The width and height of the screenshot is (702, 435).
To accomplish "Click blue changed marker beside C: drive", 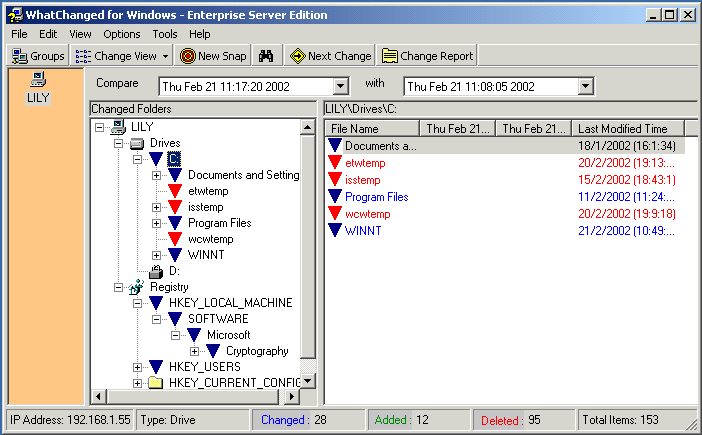I will point(156,159).
